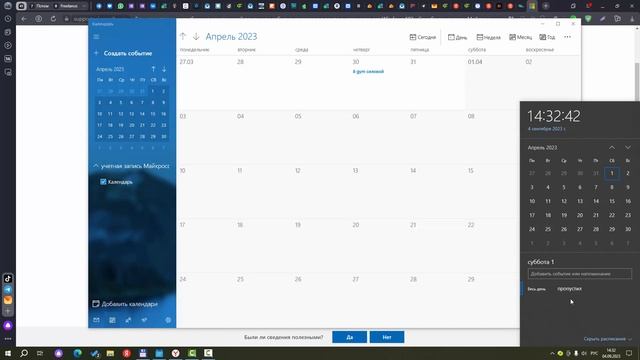Screen dimensions: 640x360
Task: Go to previous month with main header up arrow
Action: [183, 36]
